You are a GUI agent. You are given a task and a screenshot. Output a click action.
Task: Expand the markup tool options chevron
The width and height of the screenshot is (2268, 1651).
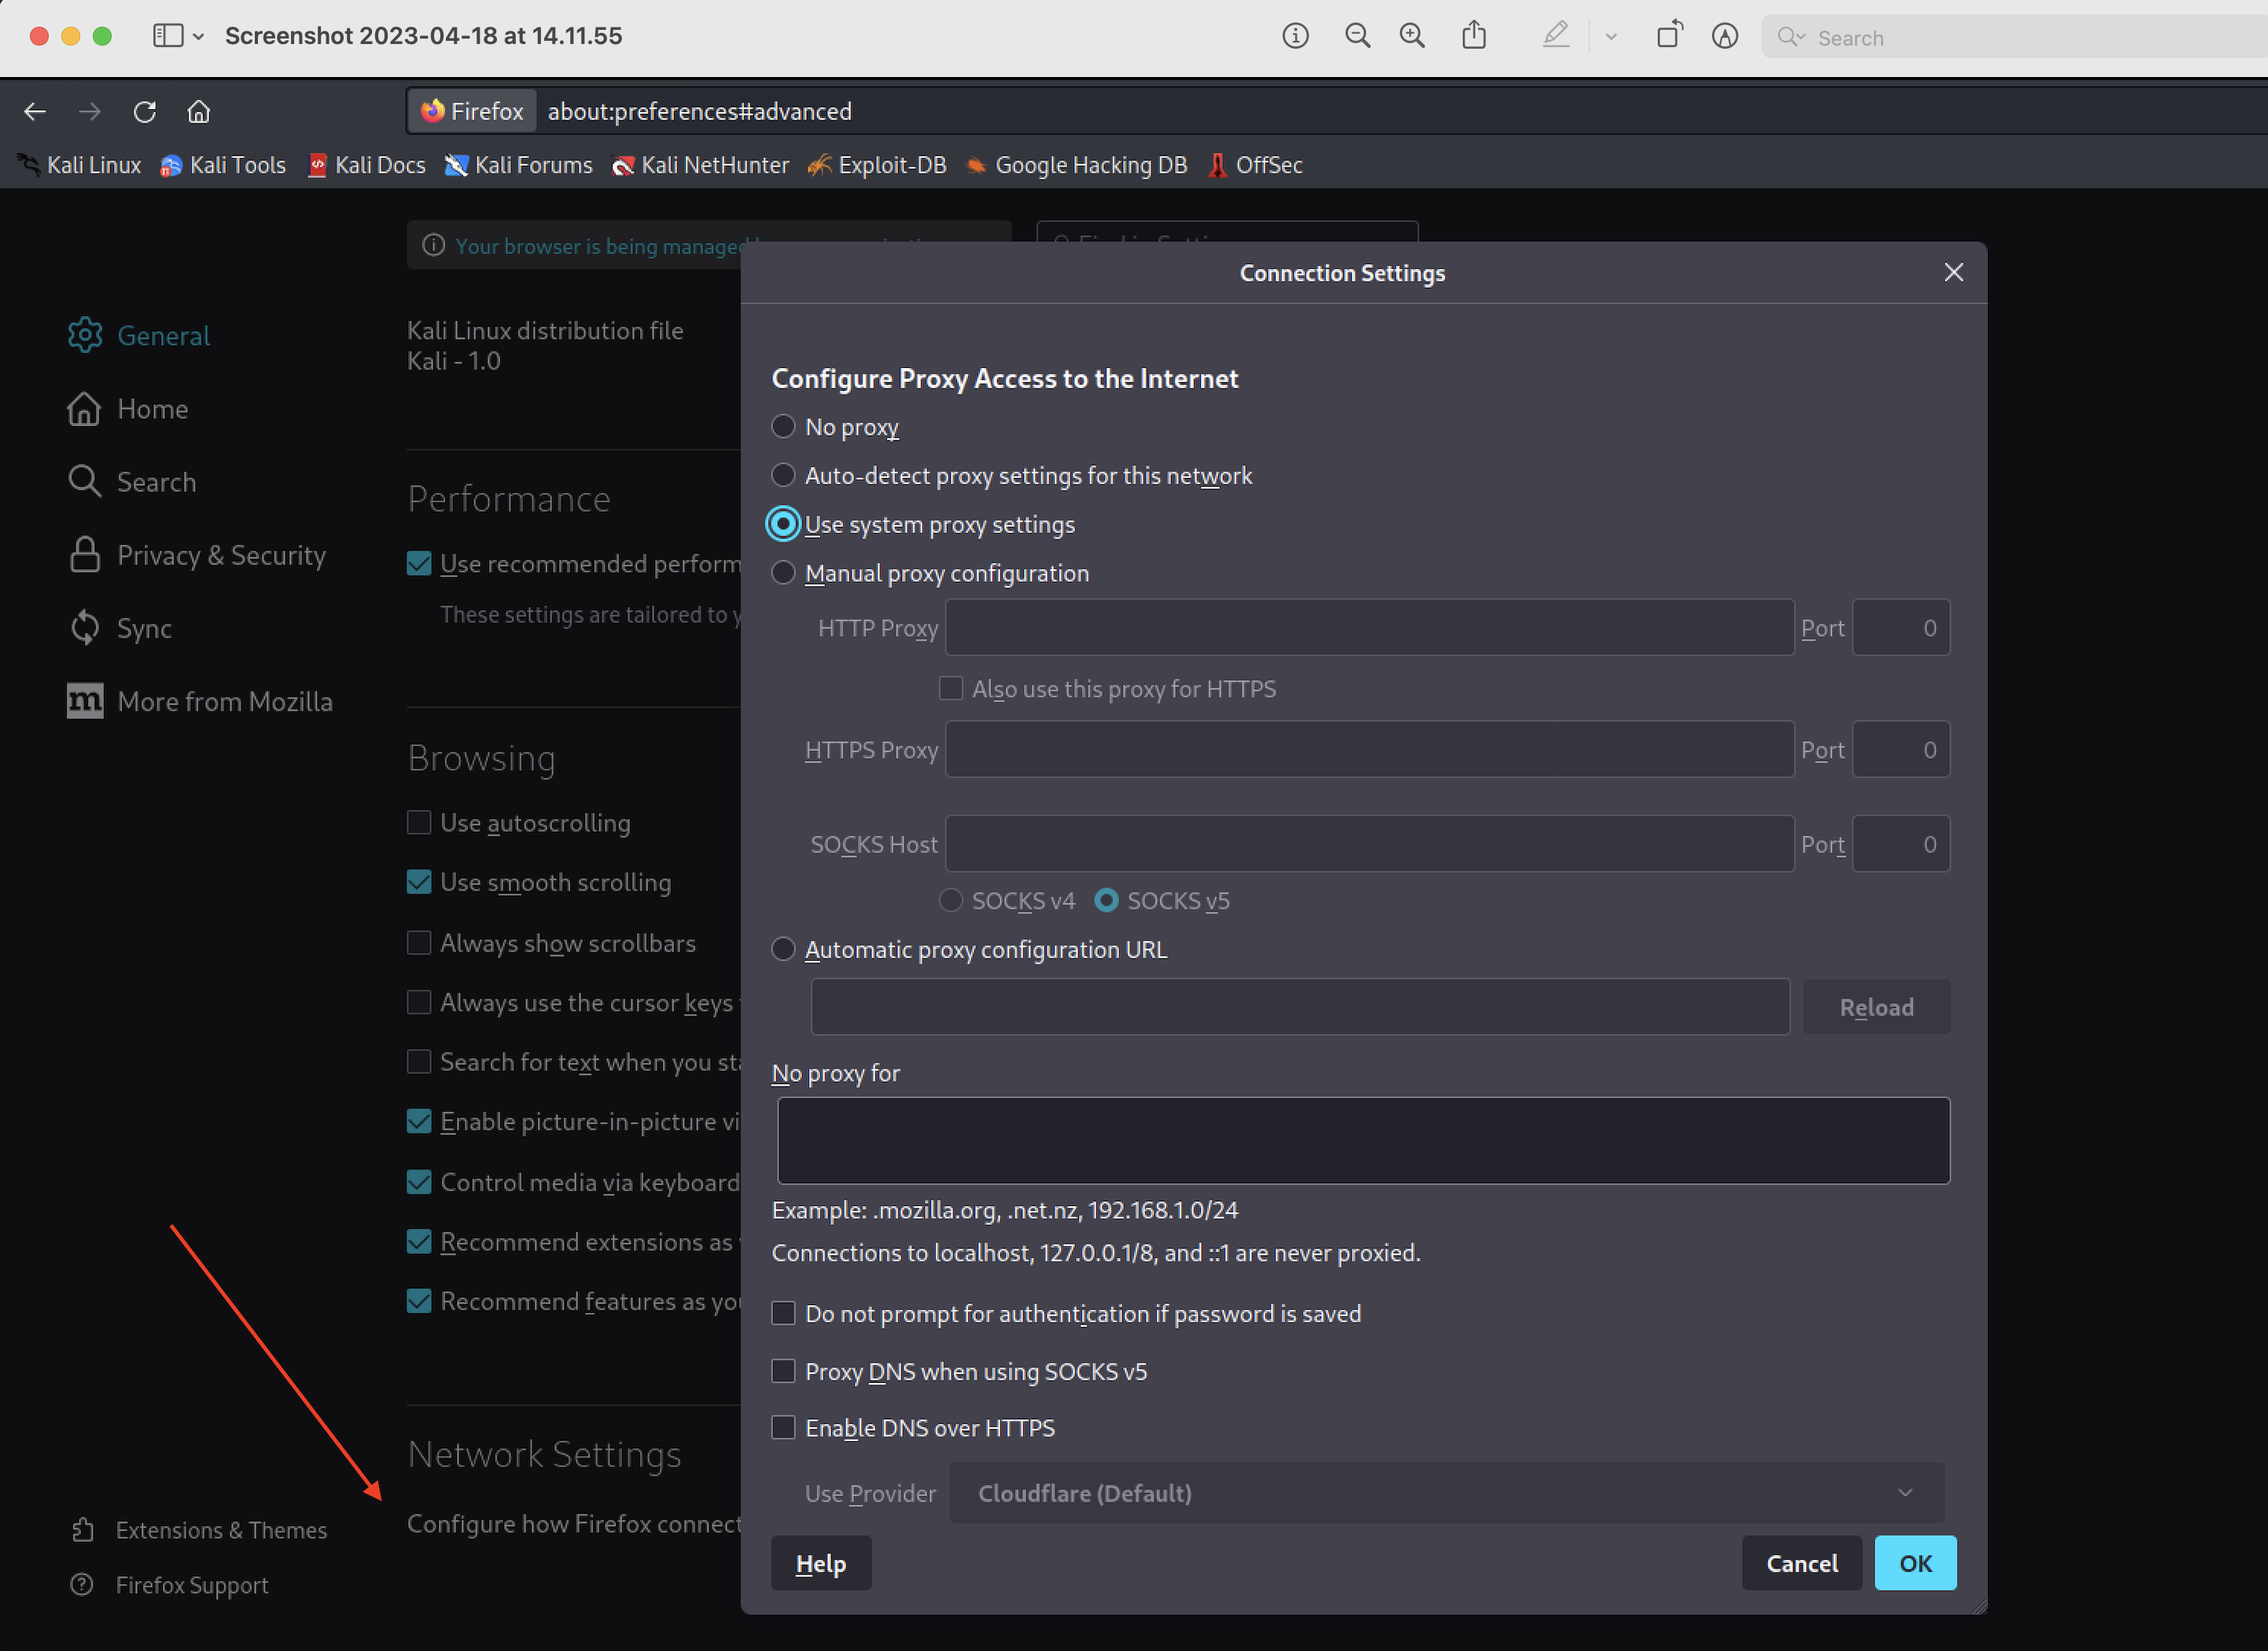click(1610, 36)
